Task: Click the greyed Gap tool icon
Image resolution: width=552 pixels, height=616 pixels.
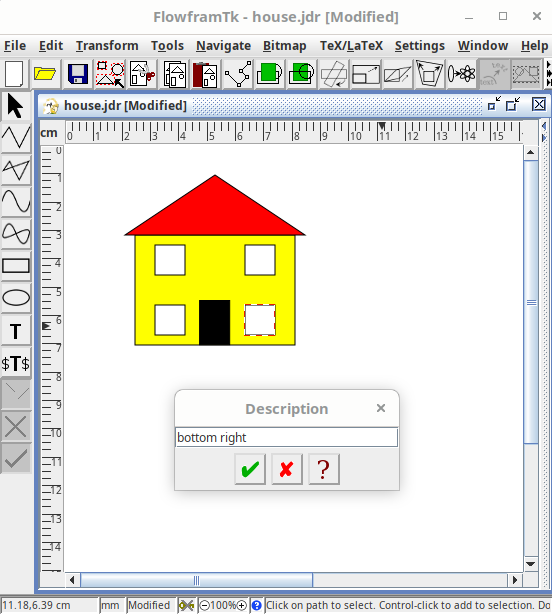Action: (x=16, y=394)
